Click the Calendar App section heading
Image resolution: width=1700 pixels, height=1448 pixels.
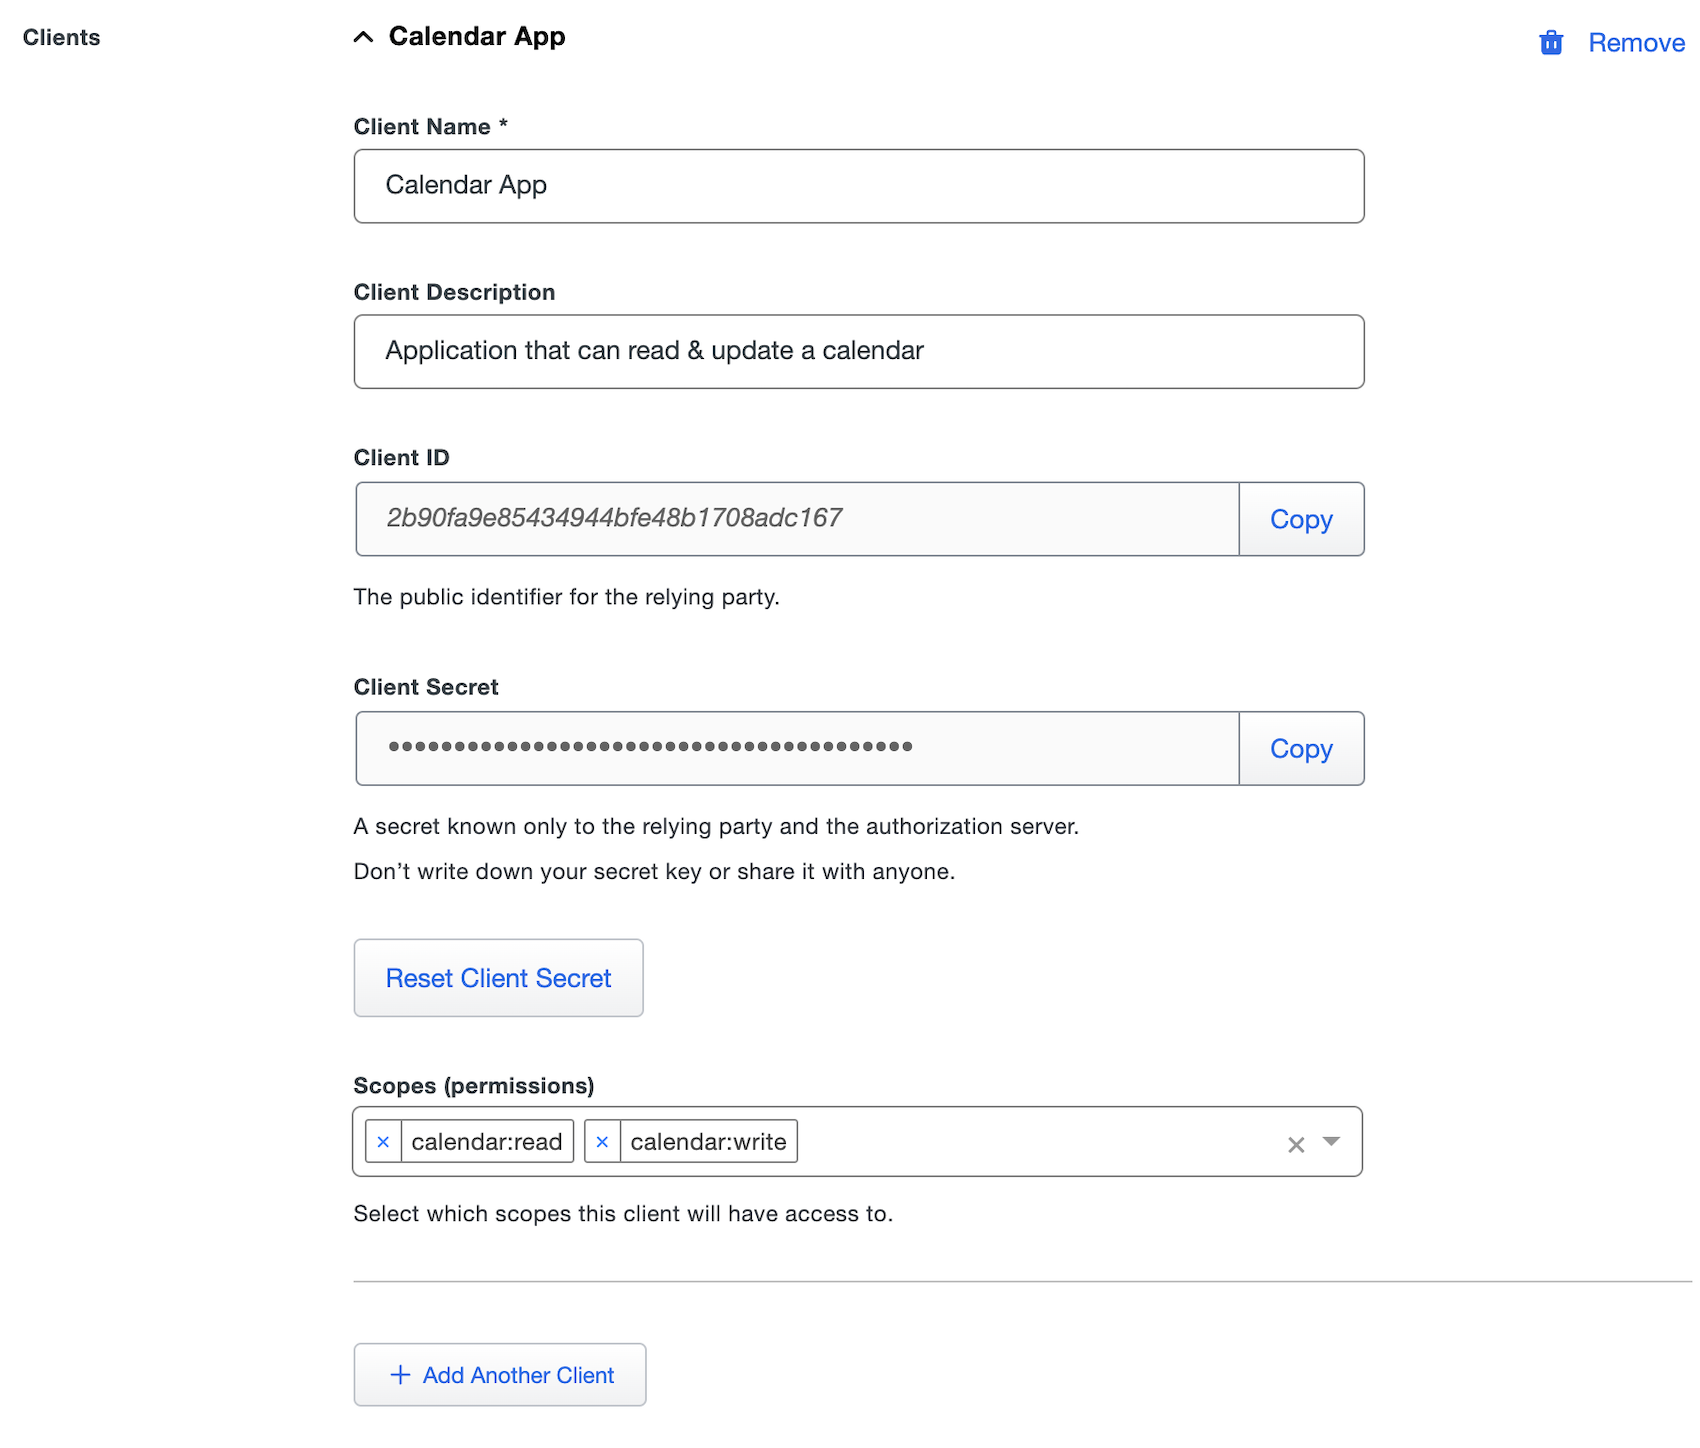coord(477,36)
